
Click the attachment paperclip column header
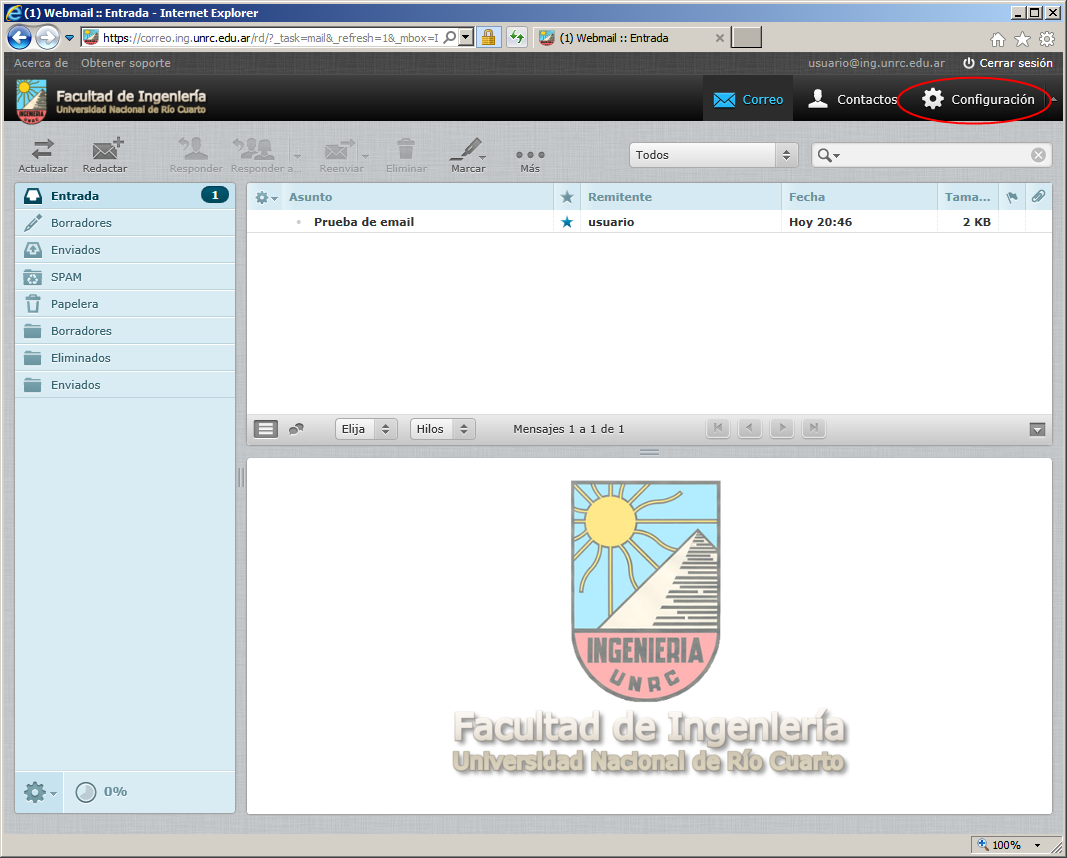[x=1038, y=197]
